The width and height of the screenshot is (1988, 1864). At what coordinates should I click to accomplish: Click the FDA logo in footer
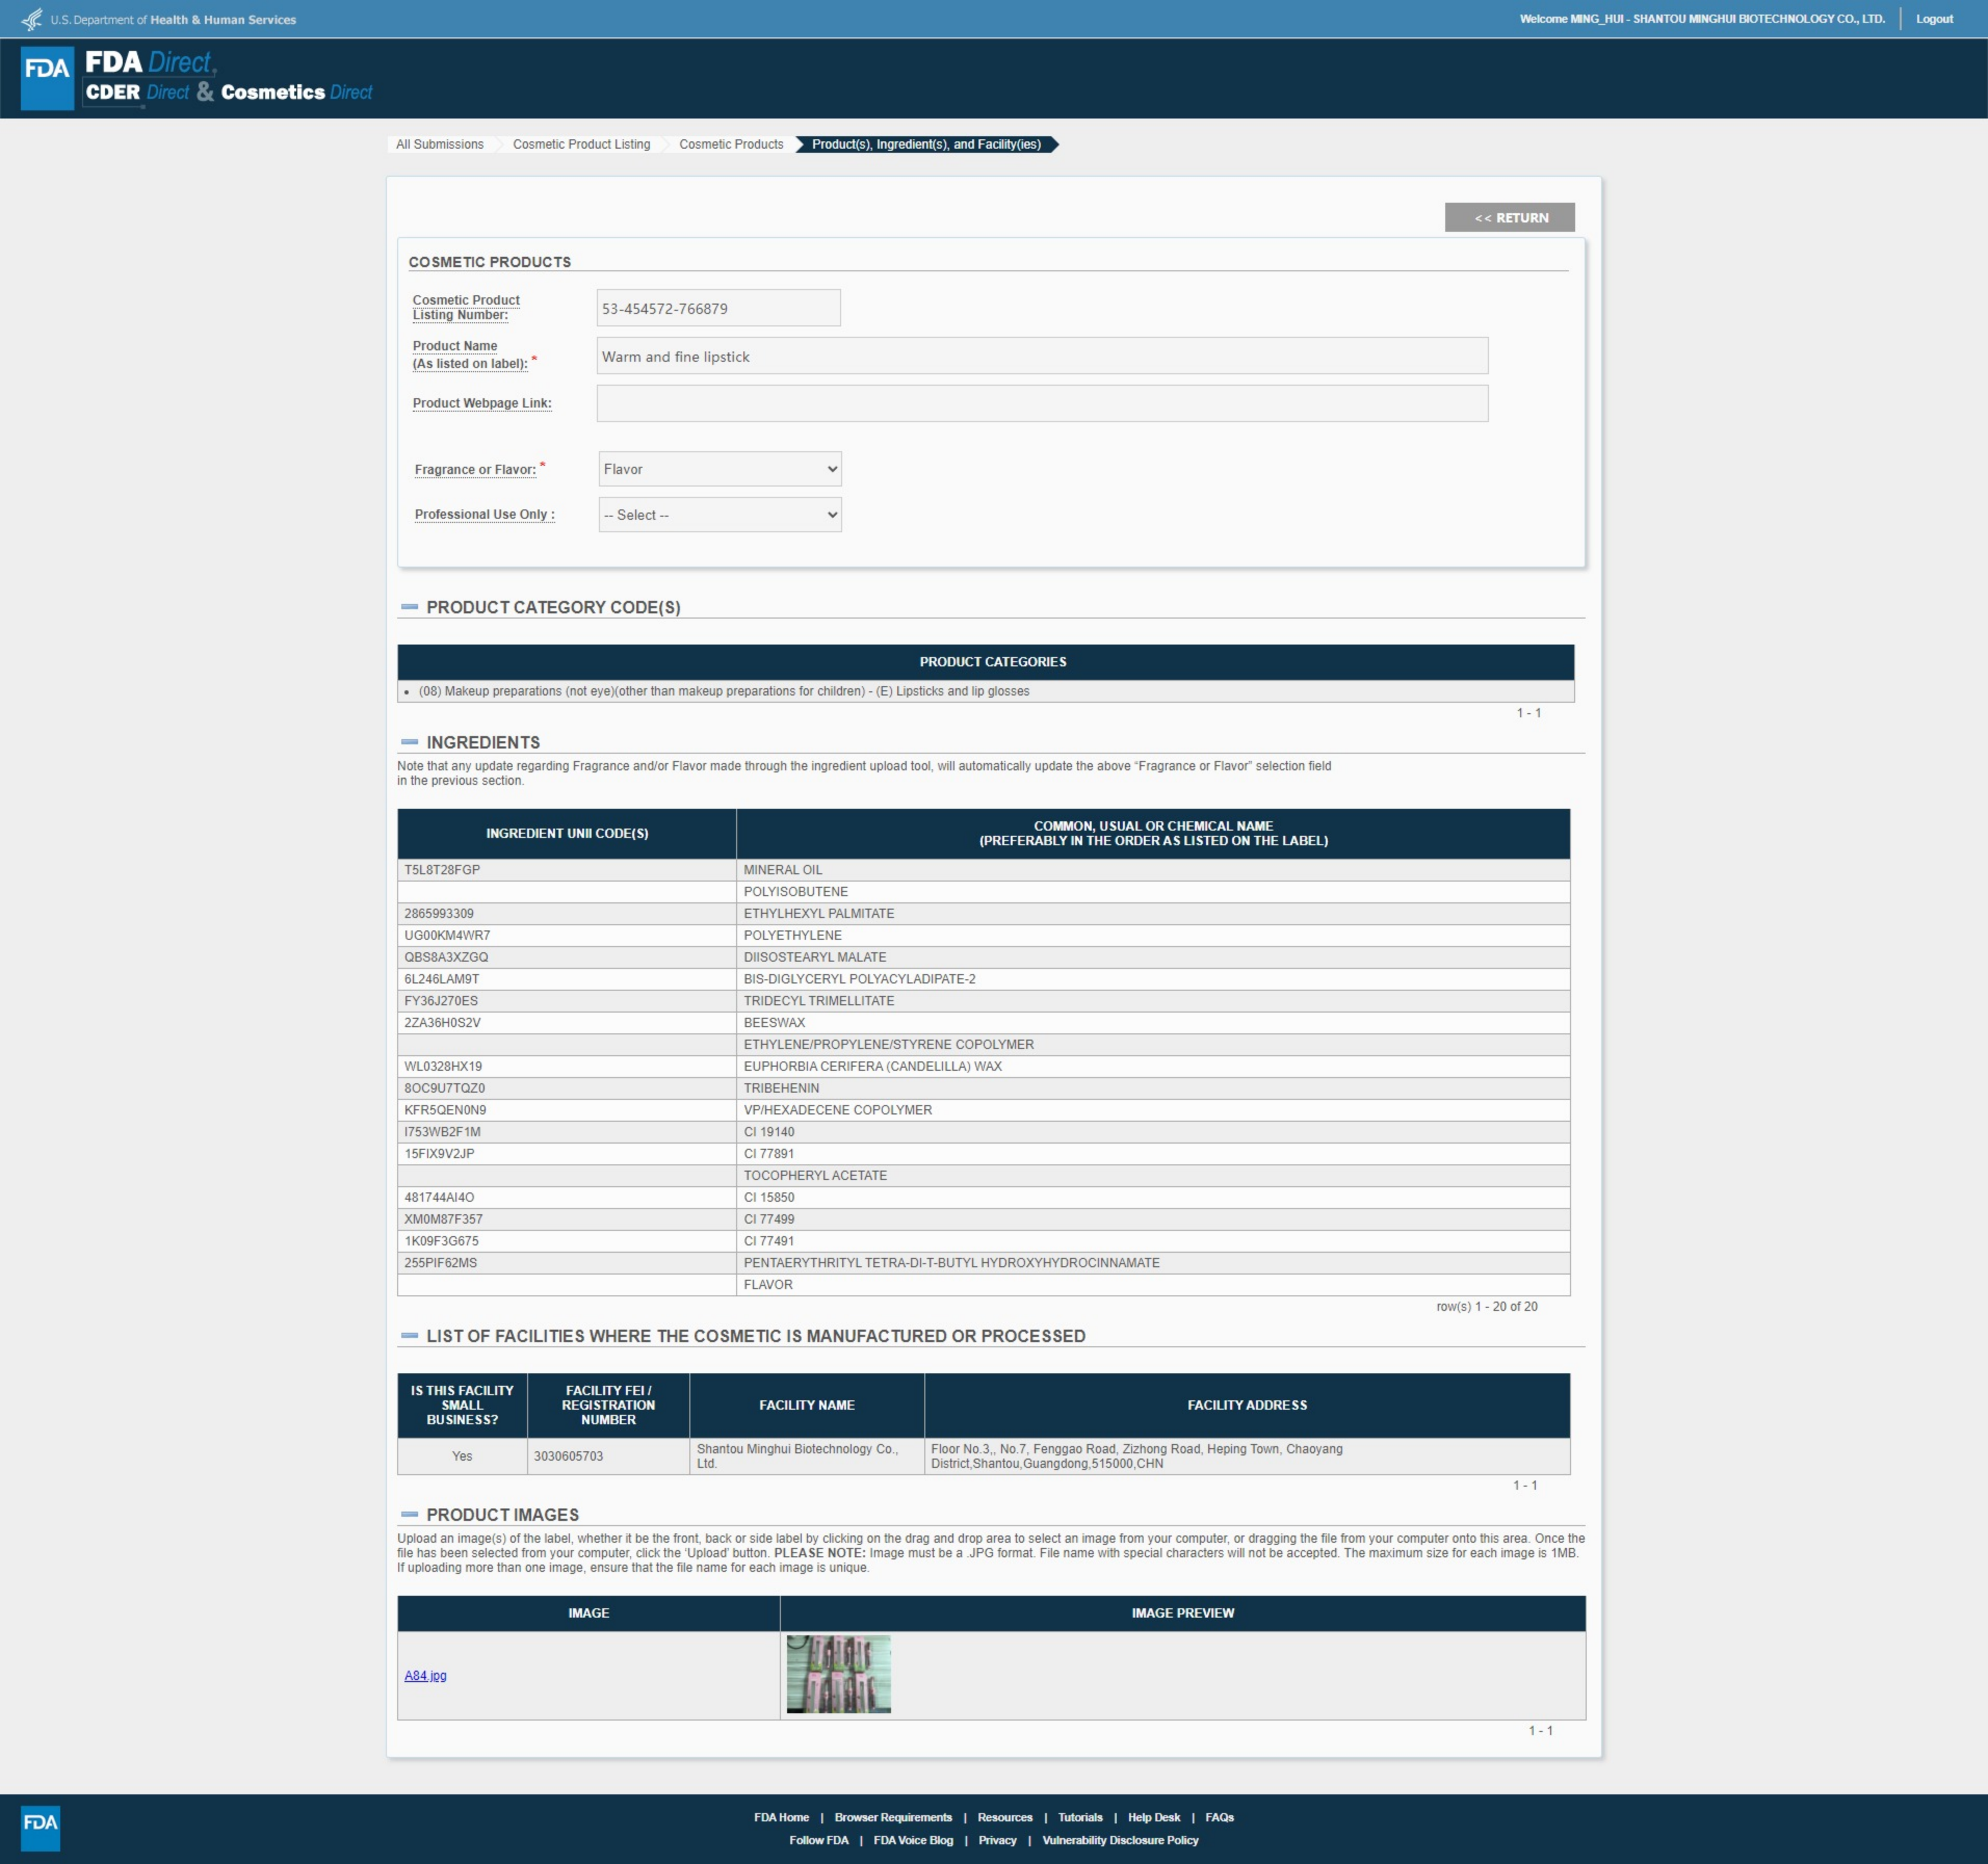[x=40, y=1828]
